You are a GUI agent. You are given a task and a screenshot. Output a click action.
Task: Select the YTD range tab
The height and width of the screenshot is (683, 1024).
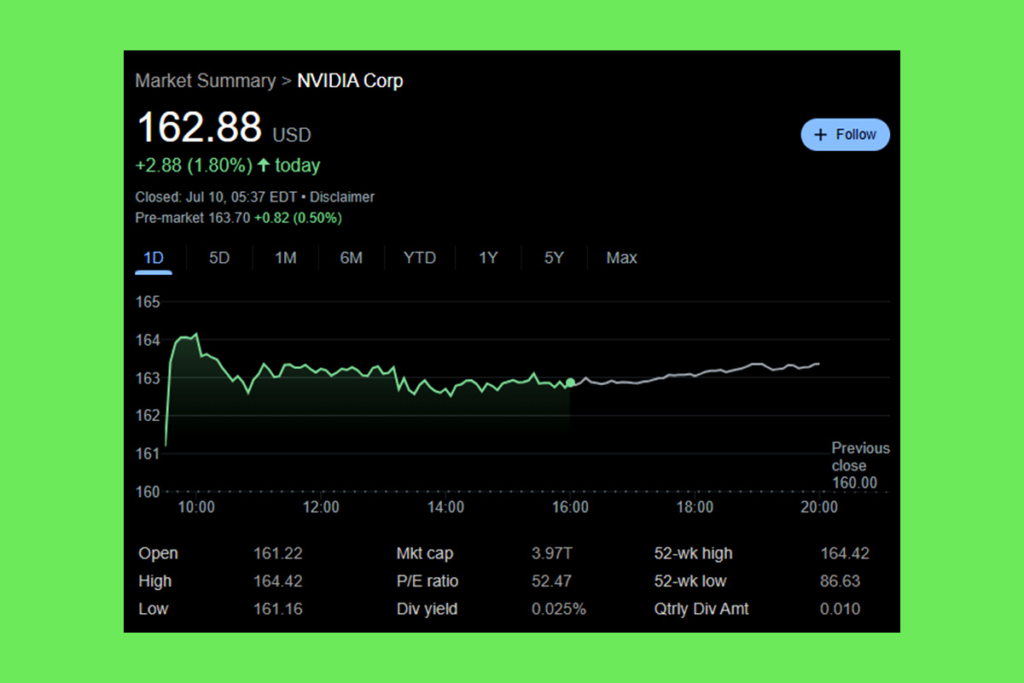420,258
